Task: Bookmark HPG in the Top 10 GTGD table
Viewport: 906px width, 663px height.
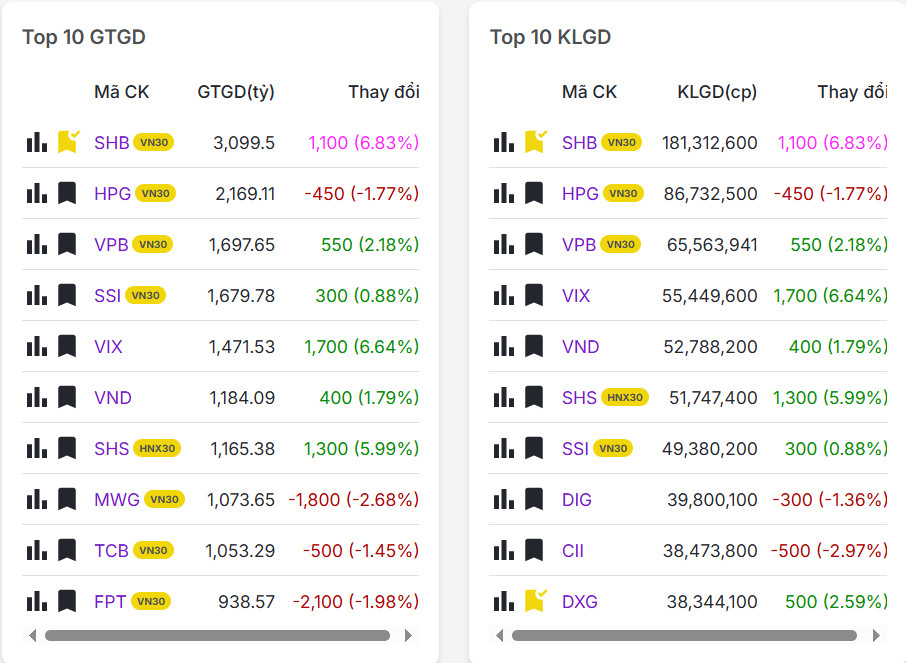Action: [67, 193]
